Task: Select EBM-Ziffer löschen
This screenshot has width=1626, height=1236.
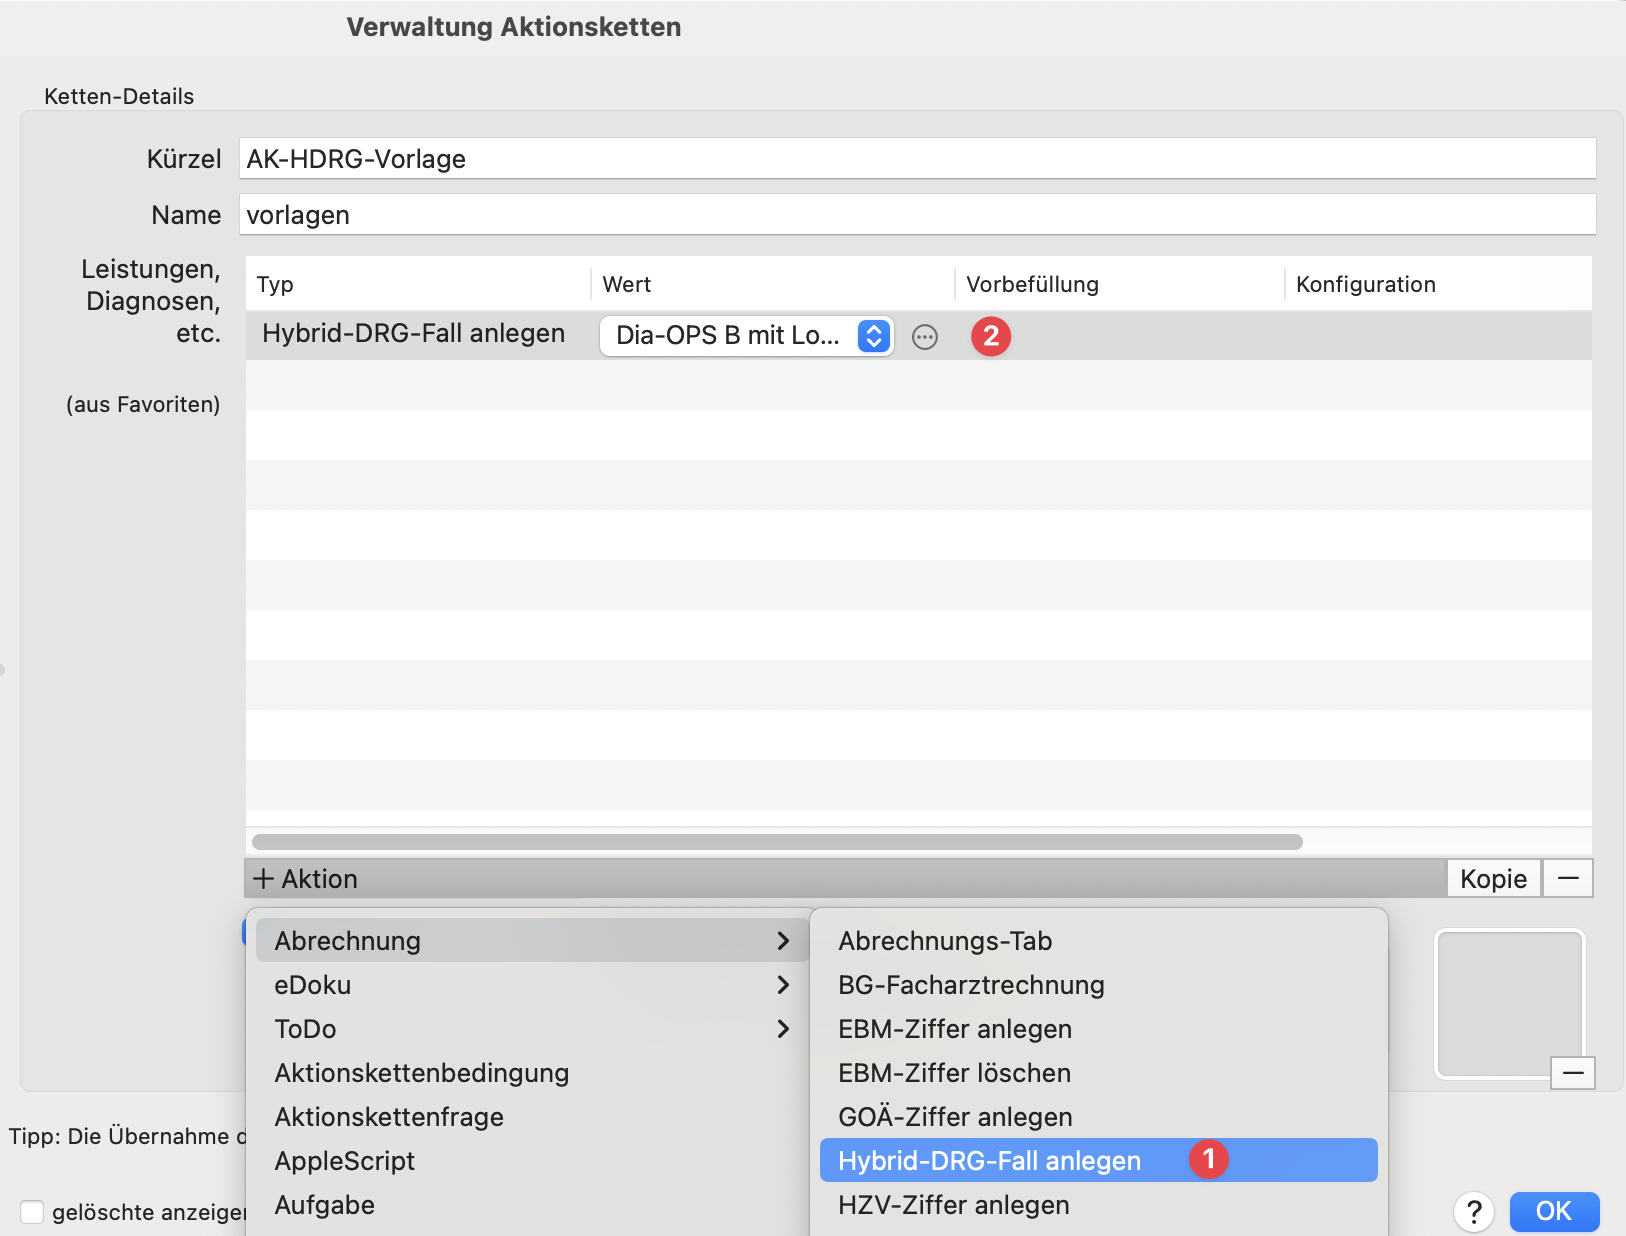Action: pyautogui.click(x=1099, y=1072)
